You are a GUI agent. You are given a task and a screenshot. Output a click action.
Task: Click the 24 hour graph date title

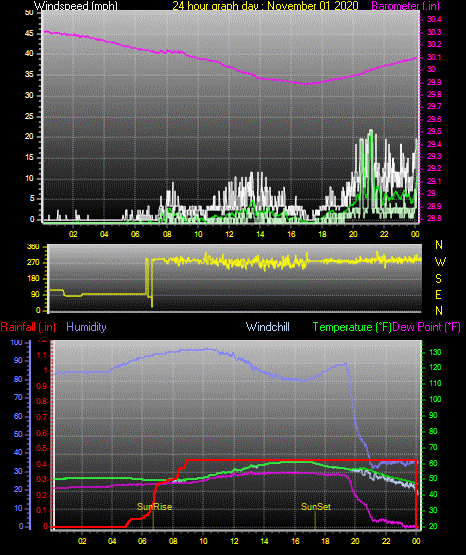click(265, 5)
